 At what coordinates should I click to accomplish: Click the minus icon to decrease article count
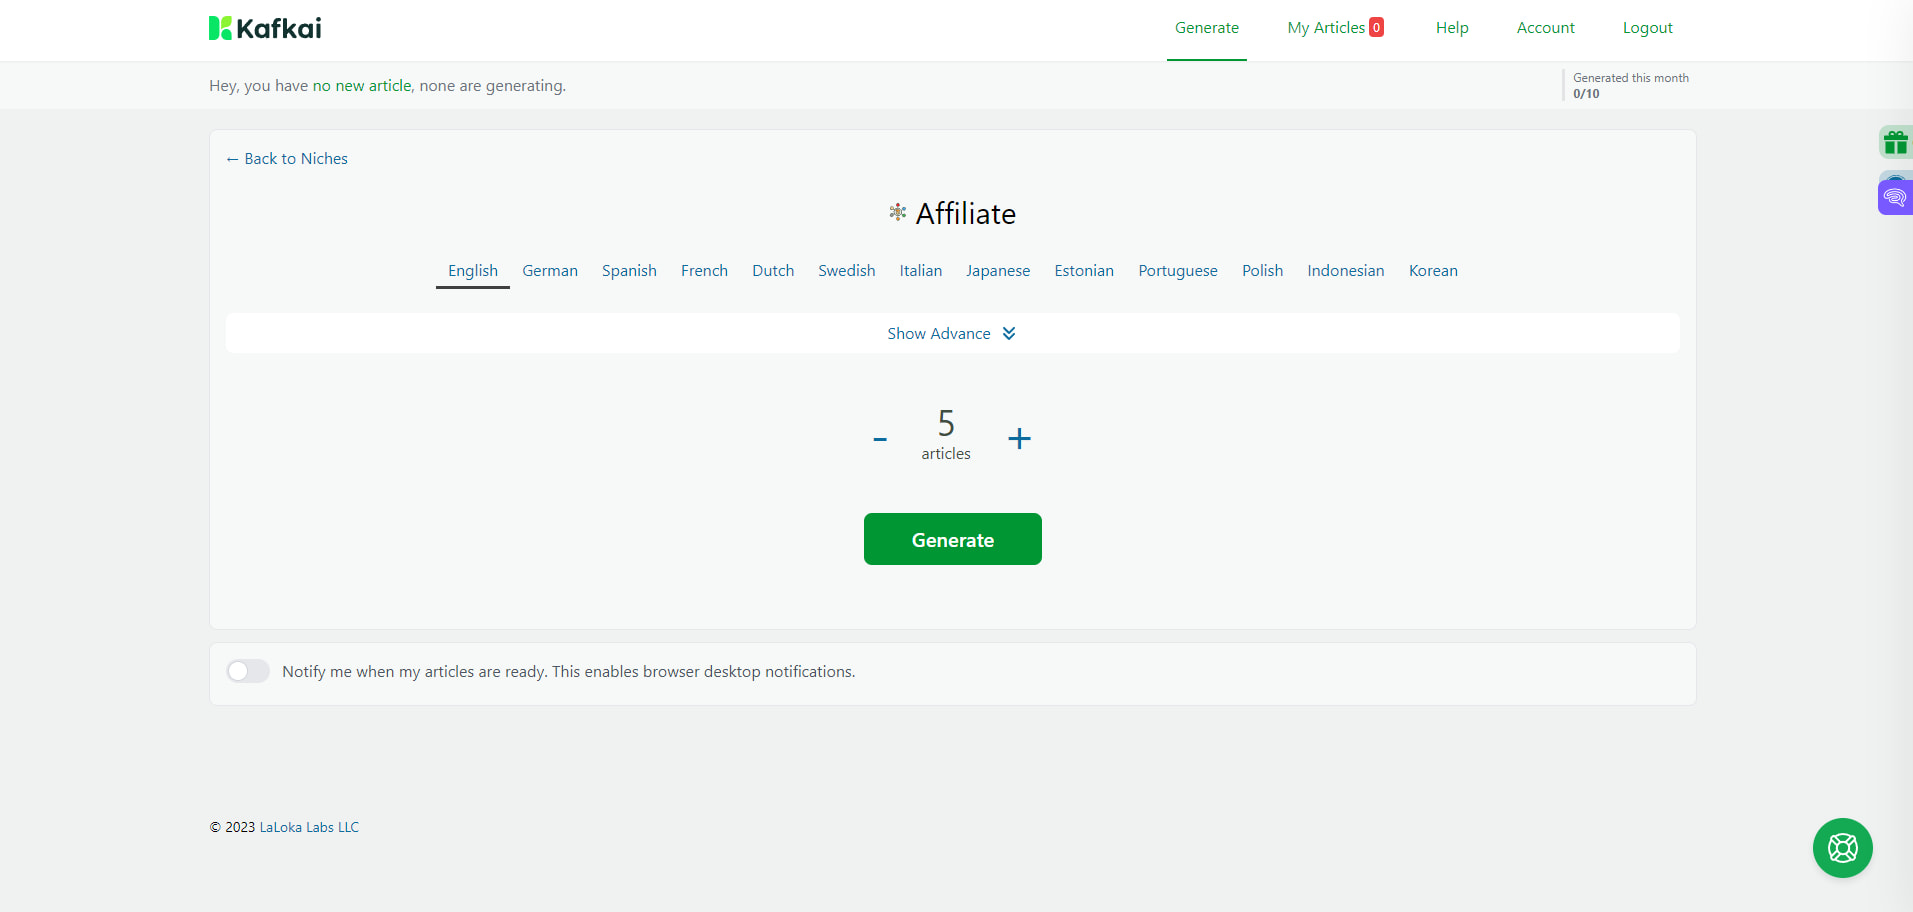click(x=880, y=438)
